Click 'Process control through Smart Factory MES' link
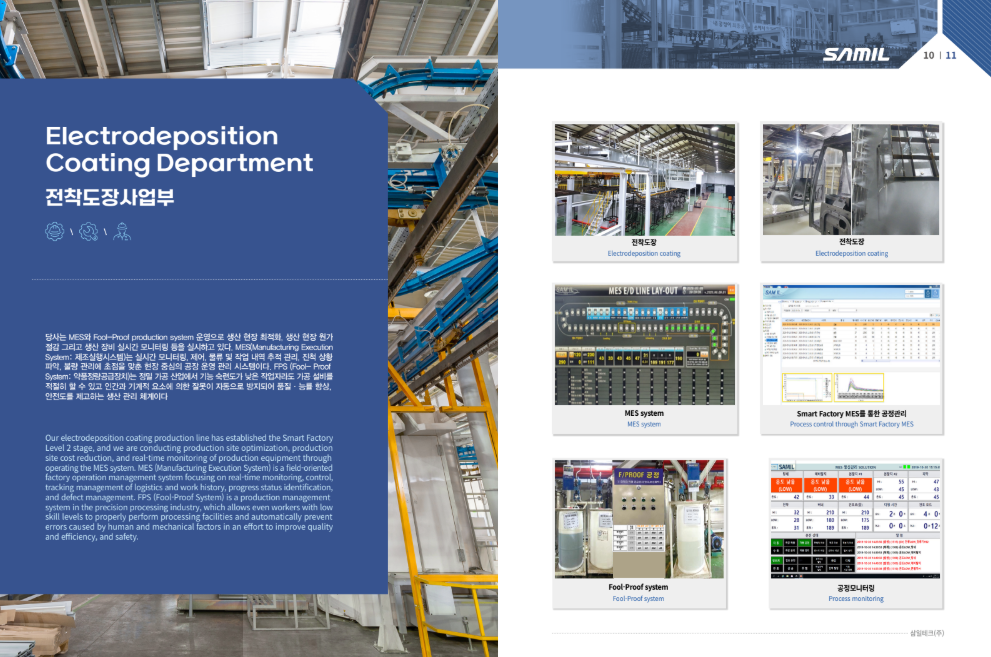 point(851,424)
